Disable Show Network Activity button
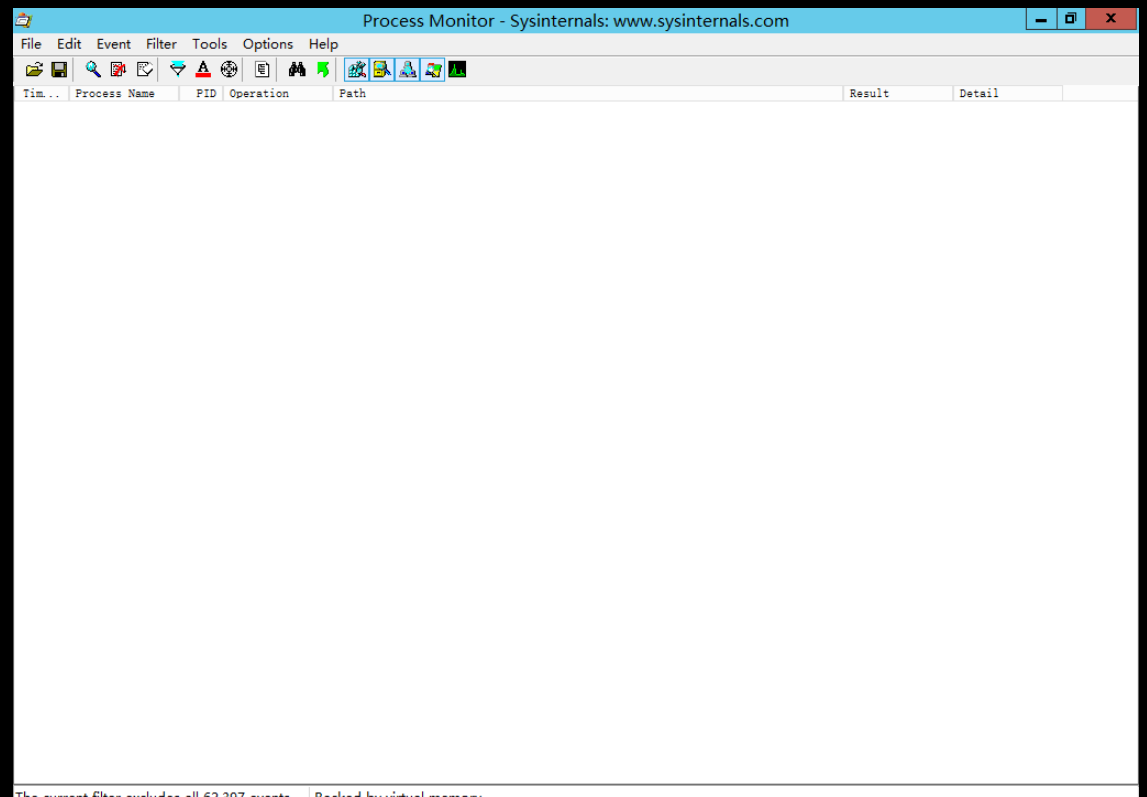The width and height of the screenshot is (1147, 797). (x=407, y=69)
